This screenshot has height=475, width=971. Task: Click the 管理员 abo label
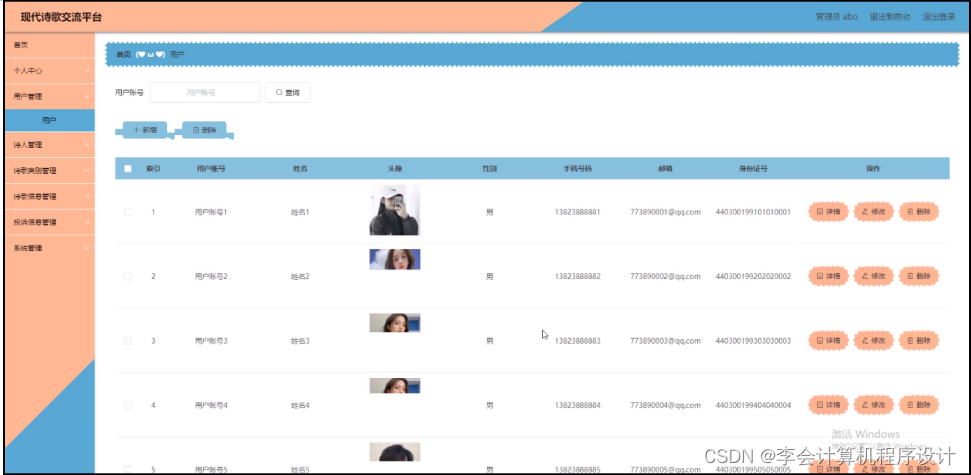837,17
